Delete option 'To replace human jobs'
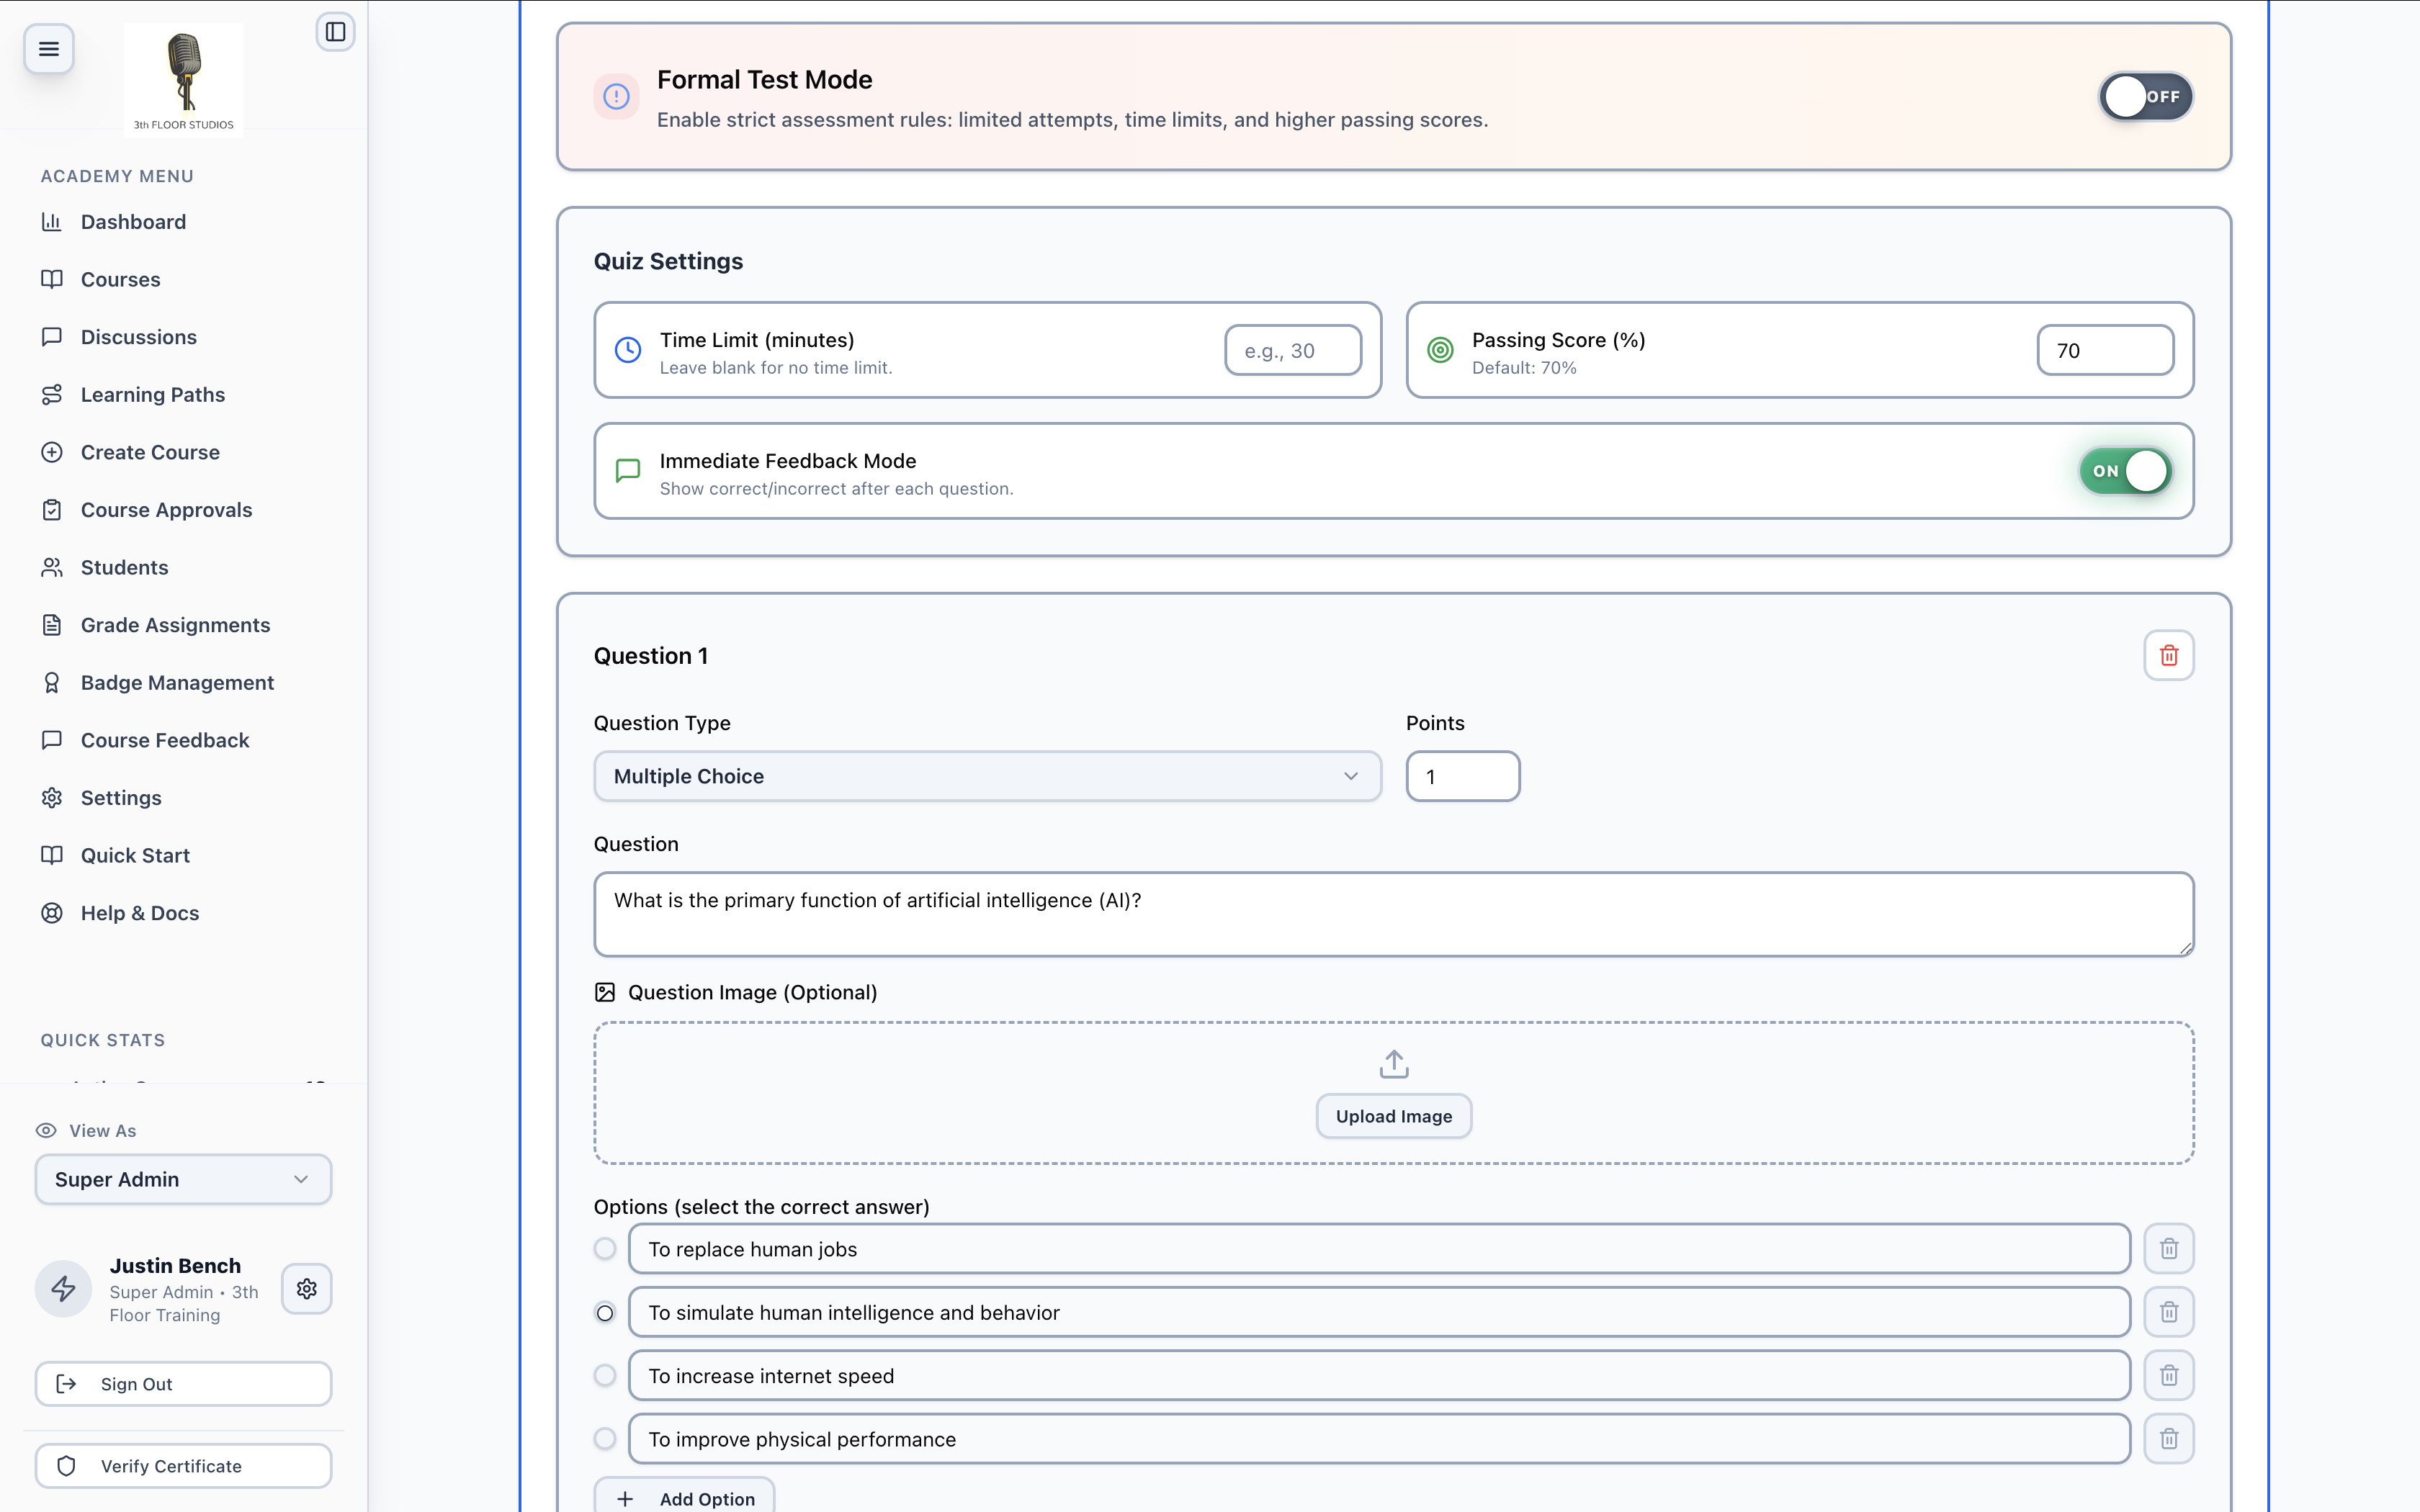Image resolution: width=2420 pixels, height=1512 pixels. click(x=2168, y=1249)
